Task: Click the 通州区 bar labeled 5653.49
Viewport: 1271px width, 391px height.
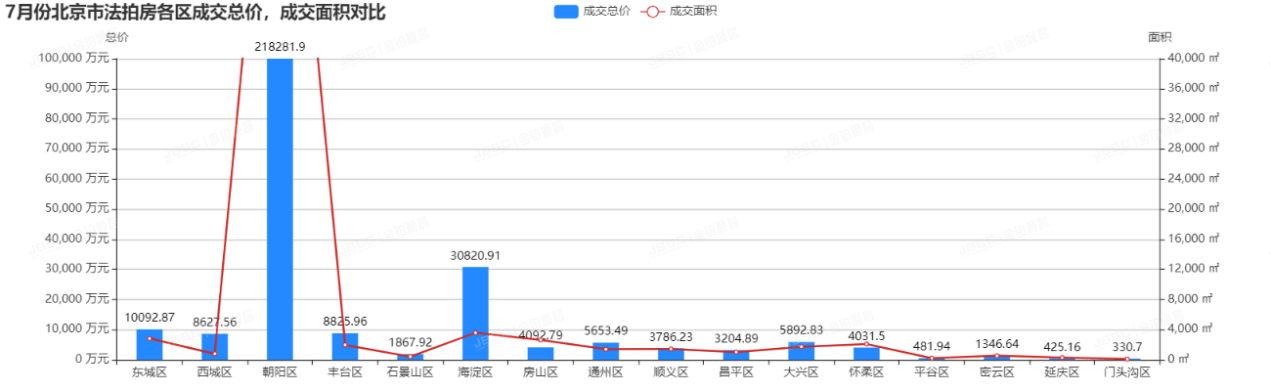Action: click(x=606, y=351)
